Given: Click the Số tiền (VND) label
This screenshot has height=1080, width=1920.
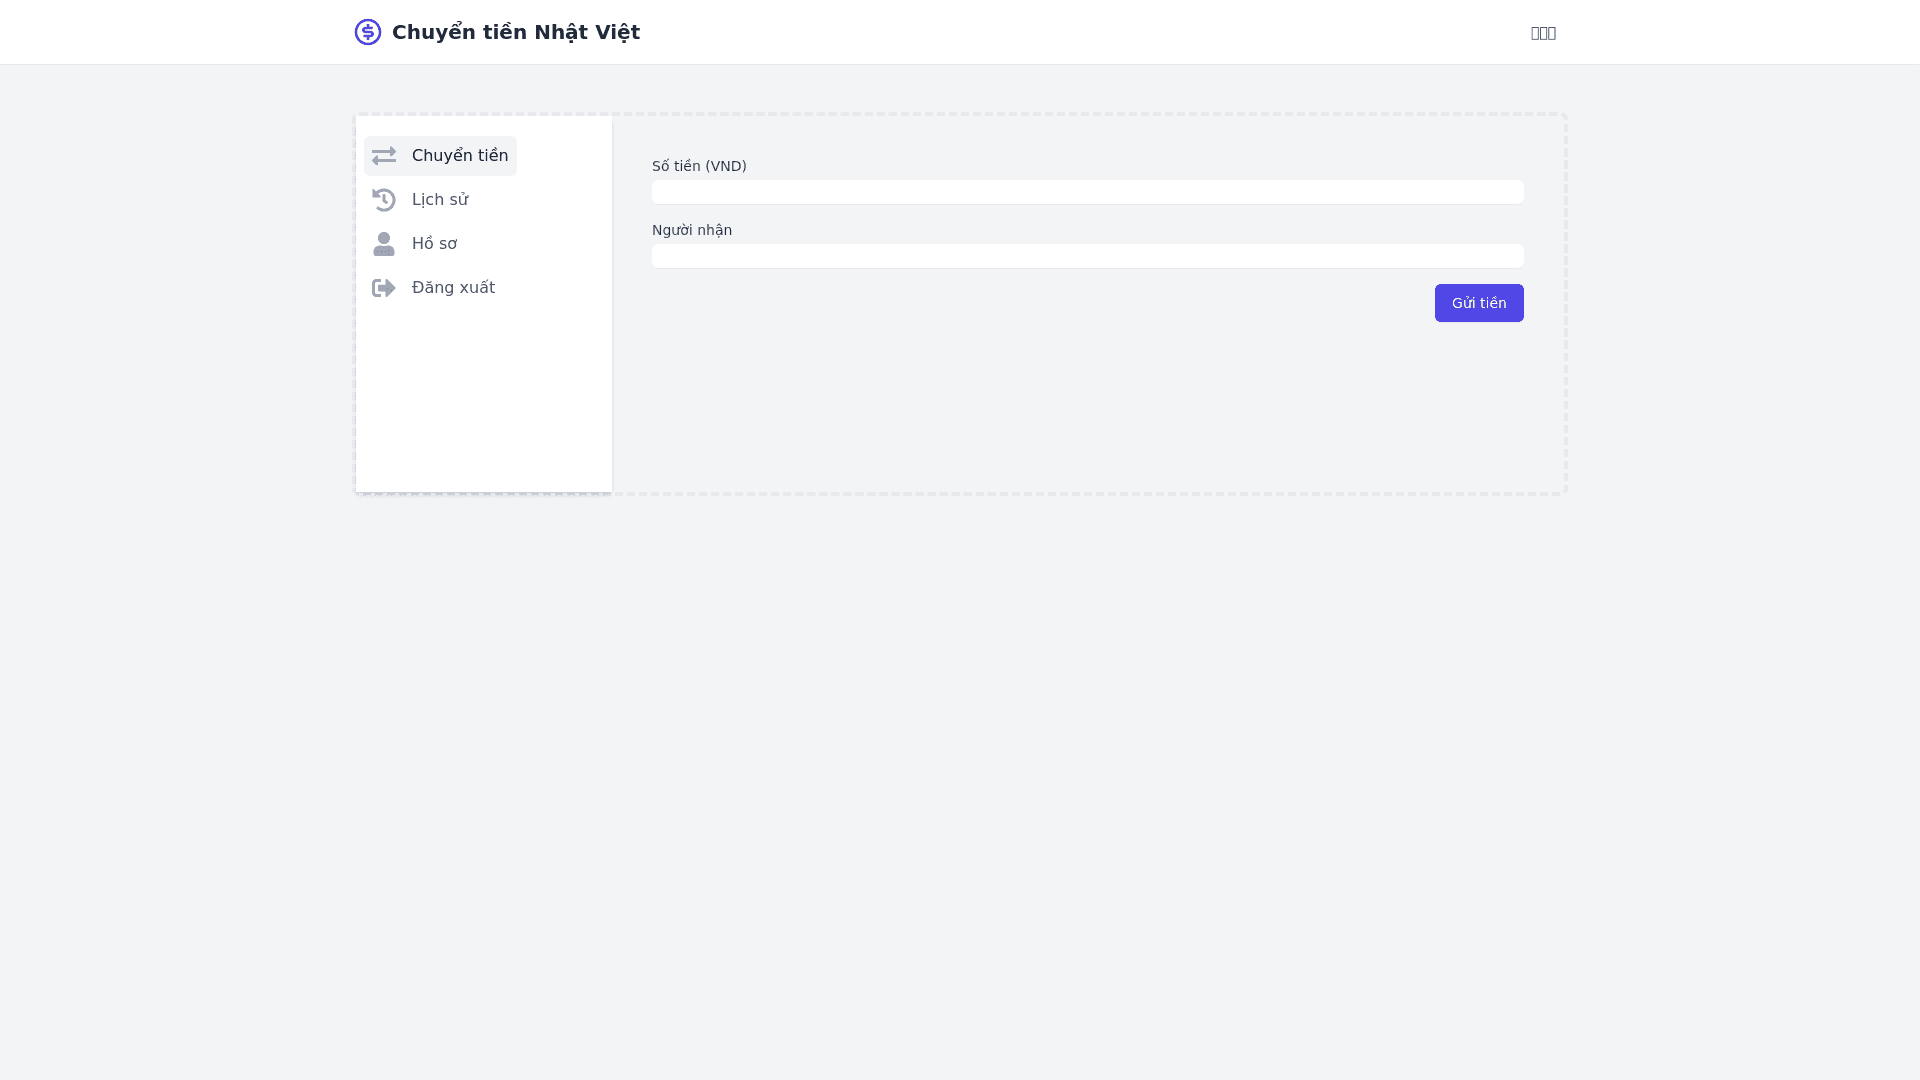Looking at the screenshot, I should point(699,166).
